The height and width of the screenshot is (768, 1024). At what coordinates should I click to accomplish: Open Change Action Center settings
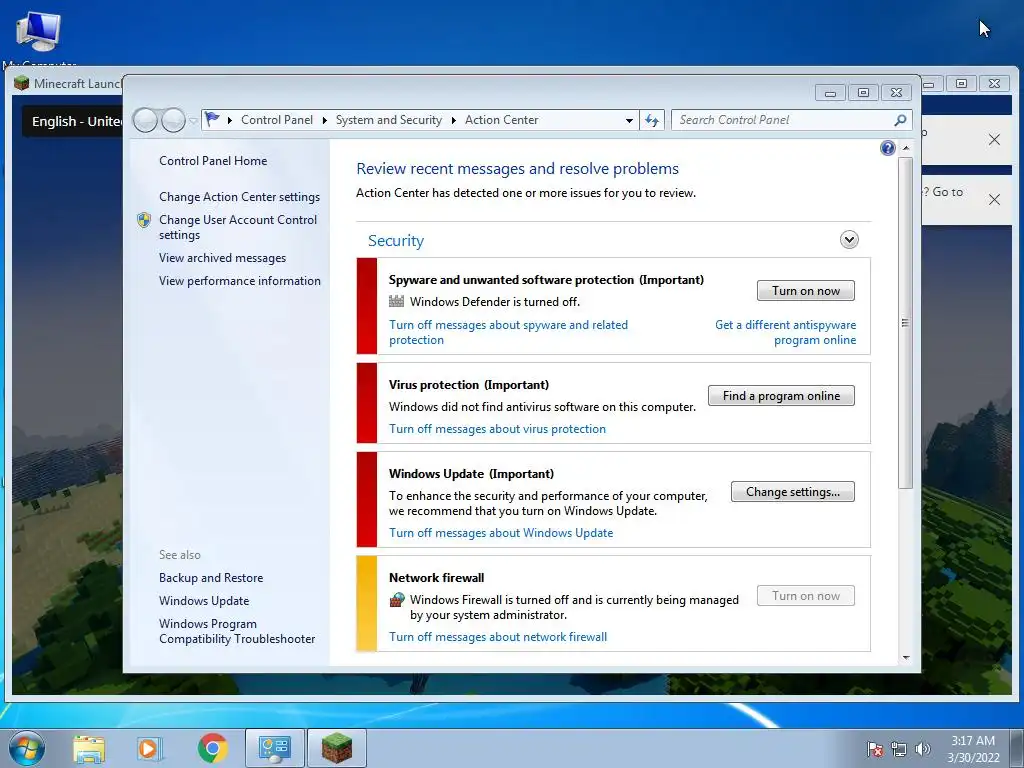(239, 197)
